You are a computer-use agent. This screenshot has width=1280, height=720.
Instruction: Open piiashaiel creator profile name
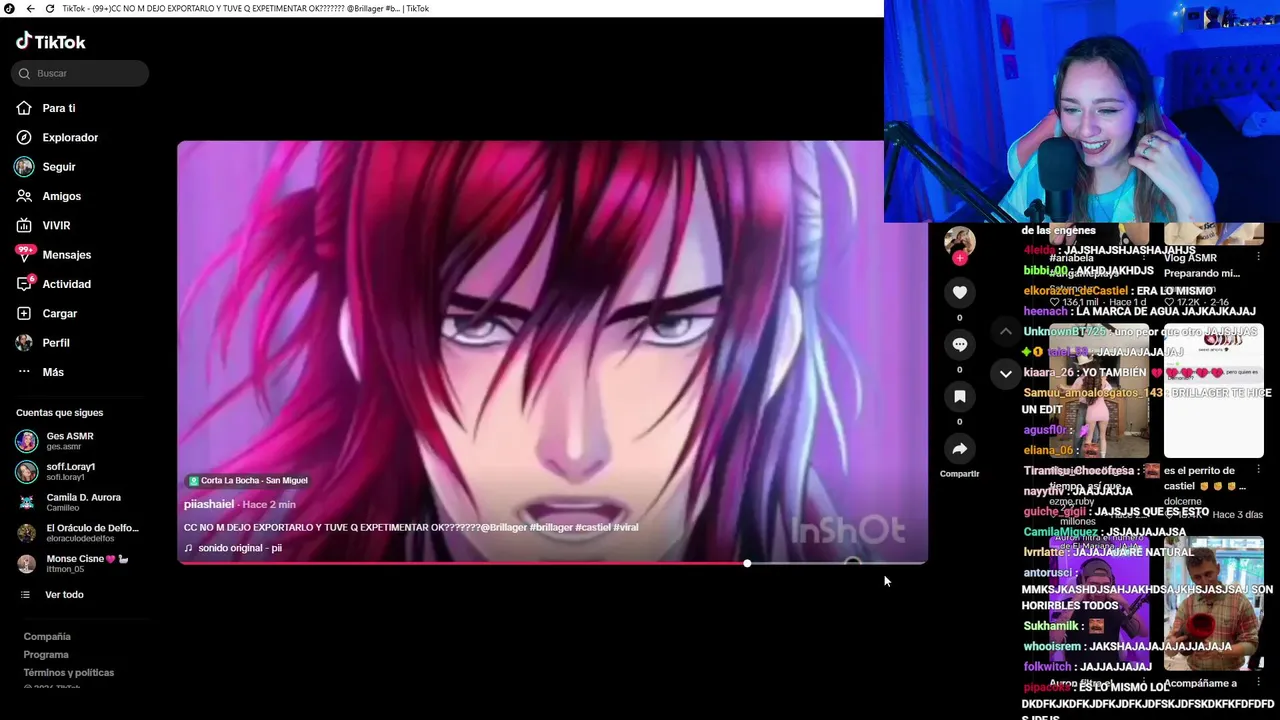pyautogui.click(x=209, y=504)
